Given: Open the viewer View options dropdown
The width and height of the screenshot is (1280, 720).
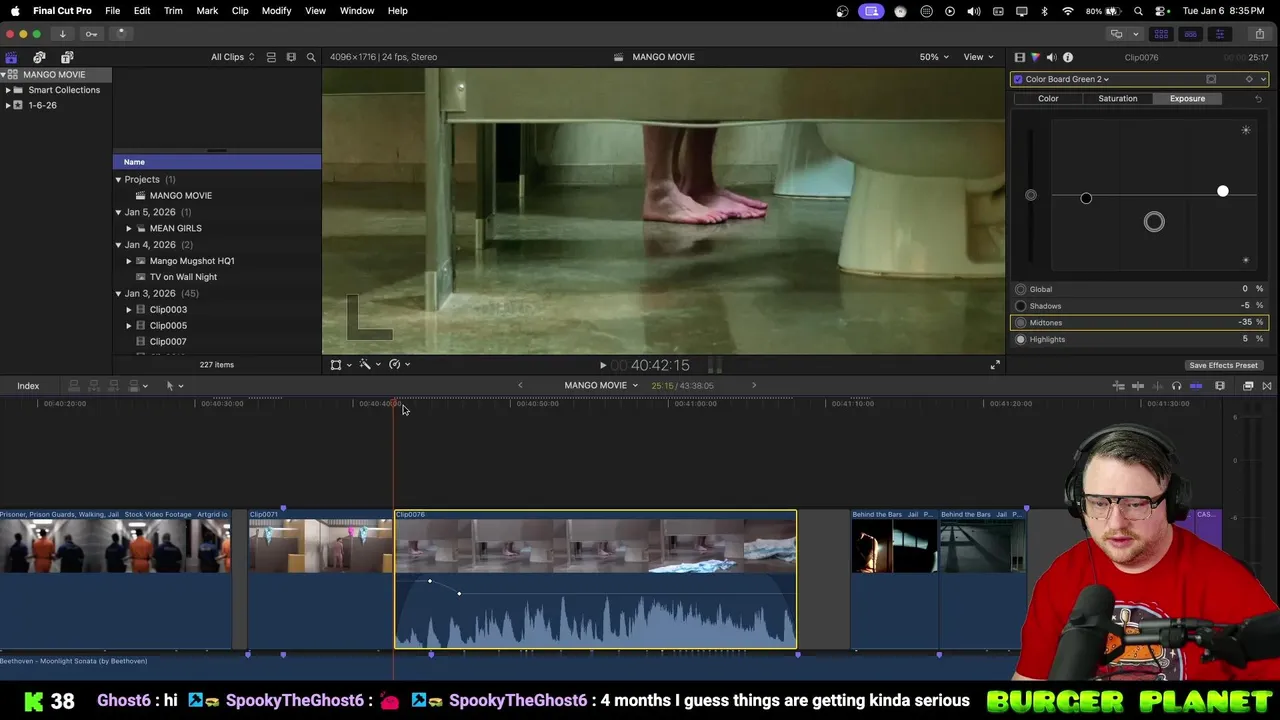Looking at the screenshot, I should click(x=977, y=57).
